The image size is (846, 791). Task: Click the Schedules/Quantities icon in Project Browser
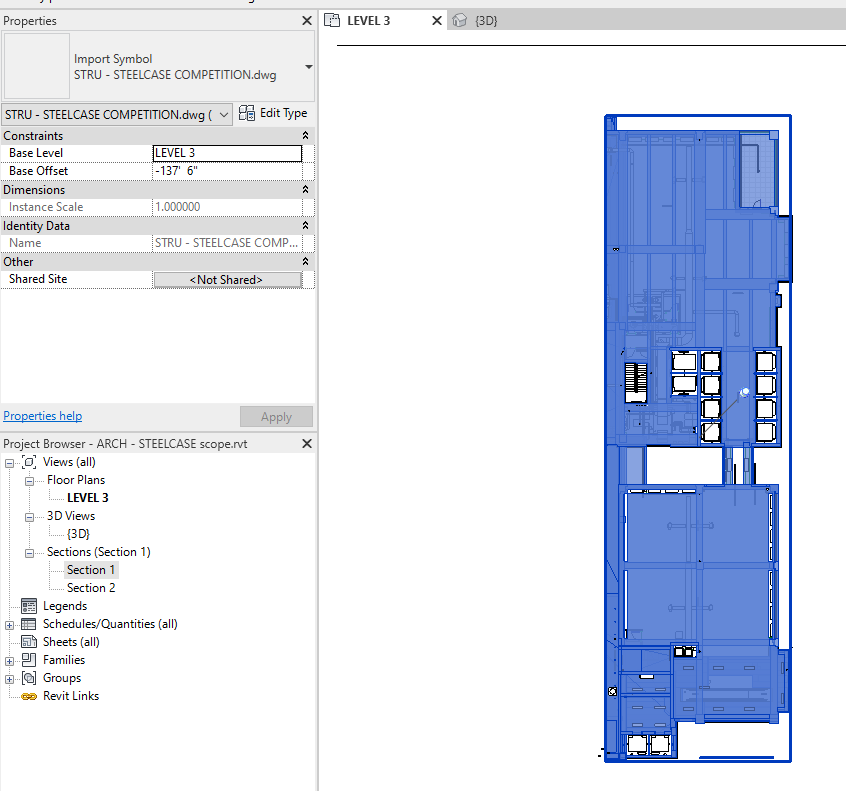pos(28,623)
